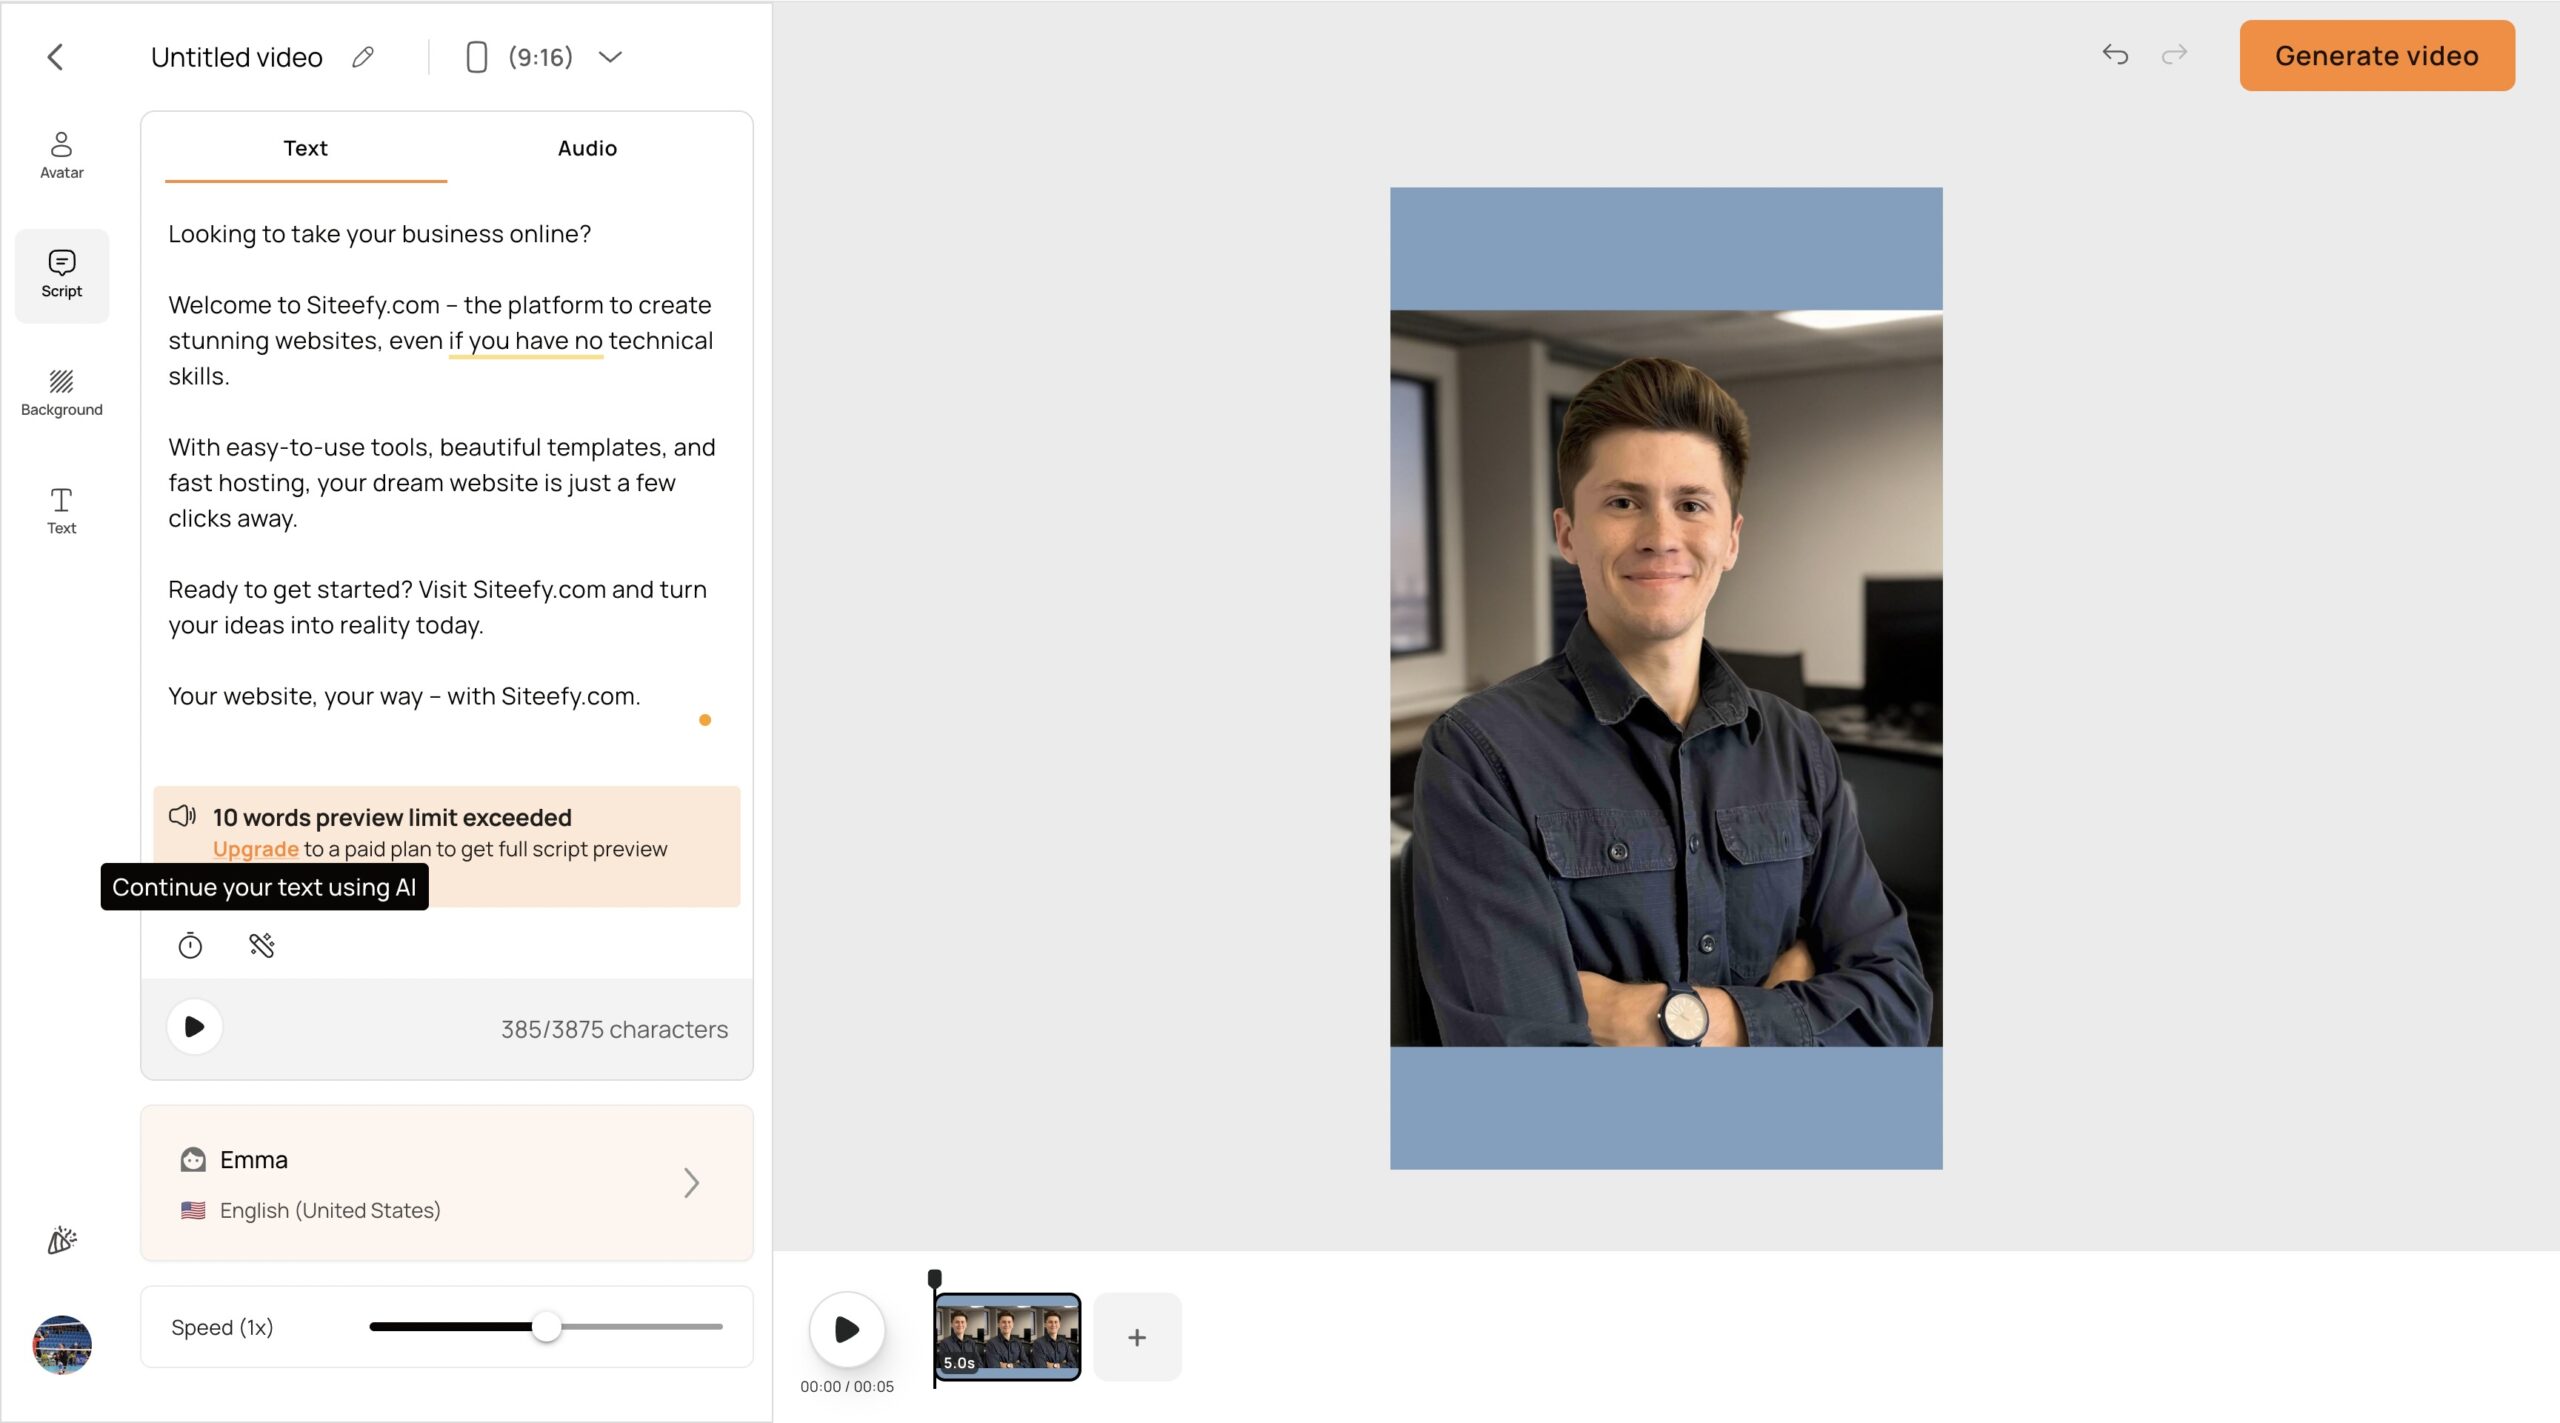
Task: Select the Script sidebar icon
Action: tap(61, 274)
